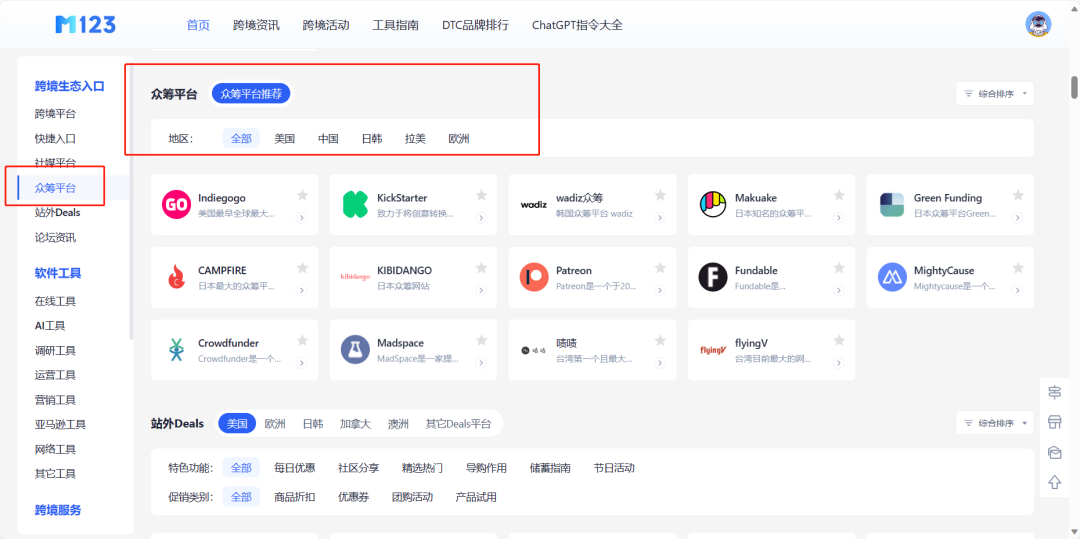
Task: Click the back-to-top arrow icon
Action: click(x=1055, y=483)
